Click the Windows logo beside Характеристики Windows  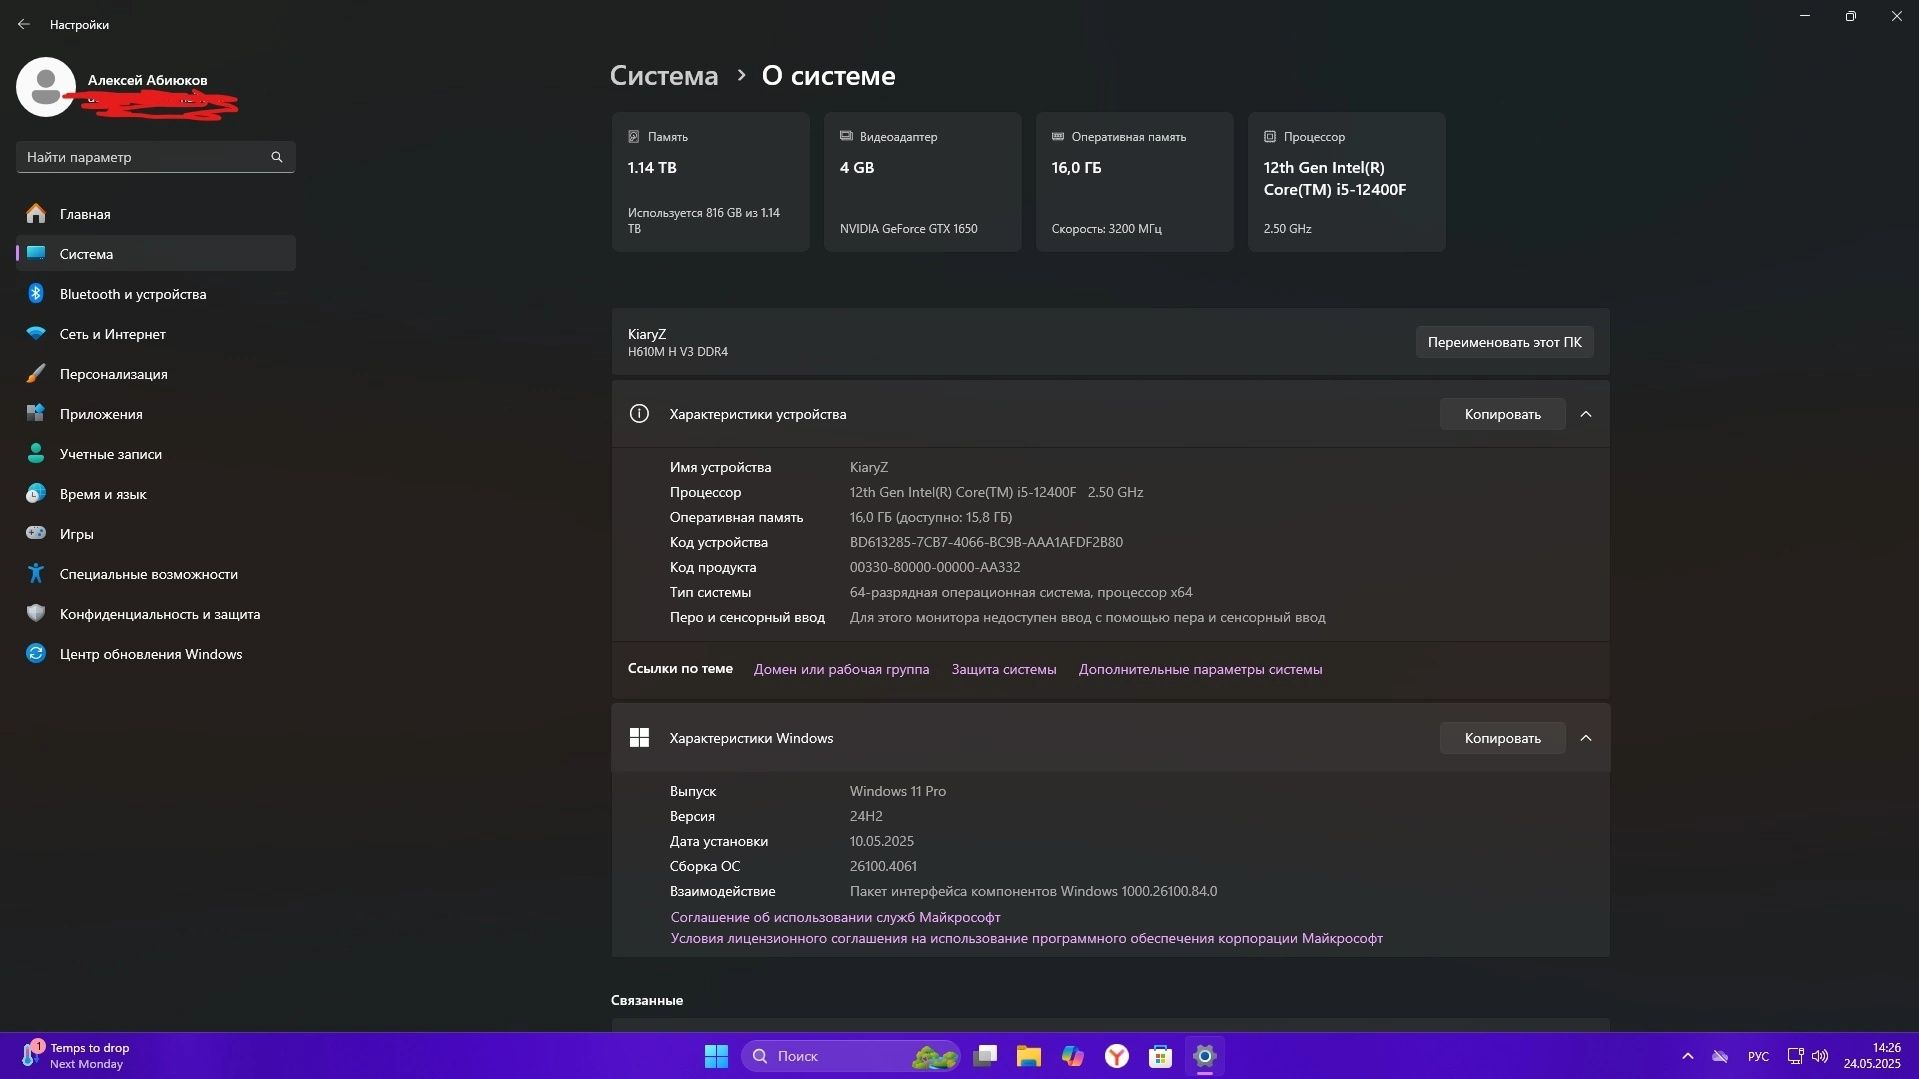point(639,738)
